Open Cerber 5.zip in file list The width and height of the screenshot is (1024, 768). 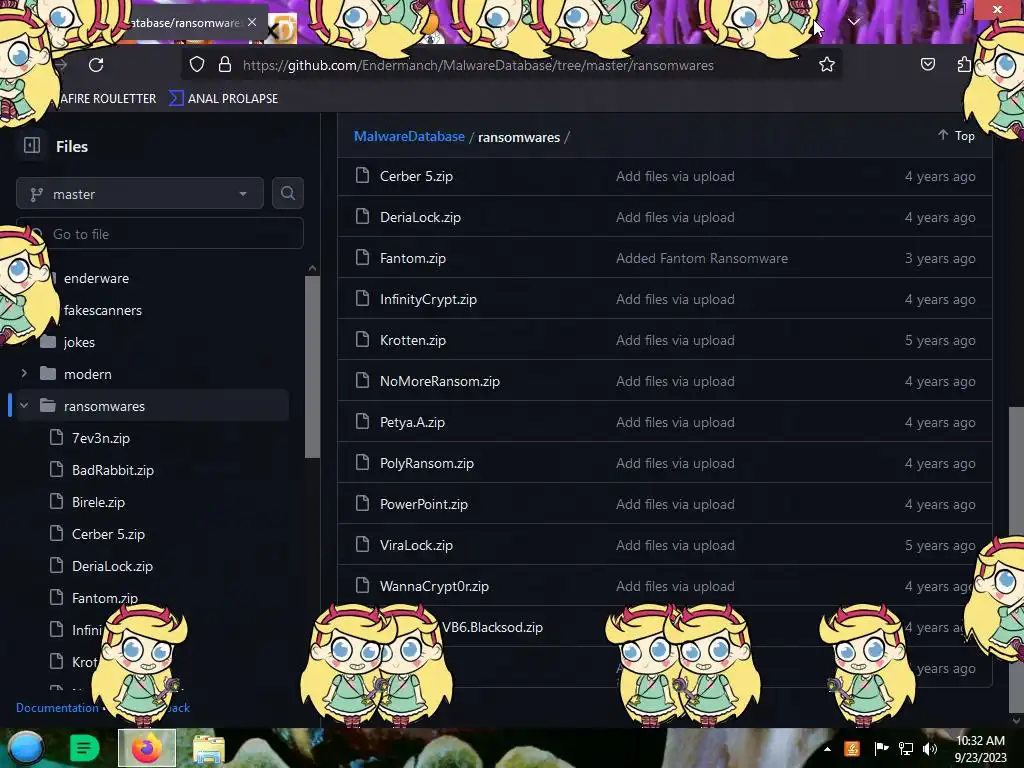click(x=416, y=176)
